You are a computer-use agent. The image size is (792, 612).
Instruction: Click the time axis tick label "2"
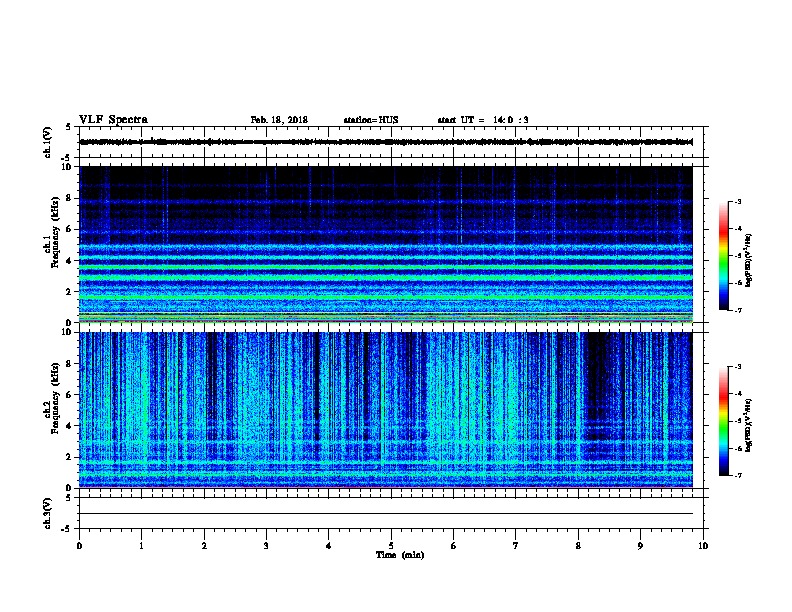(x=204, y=546)
